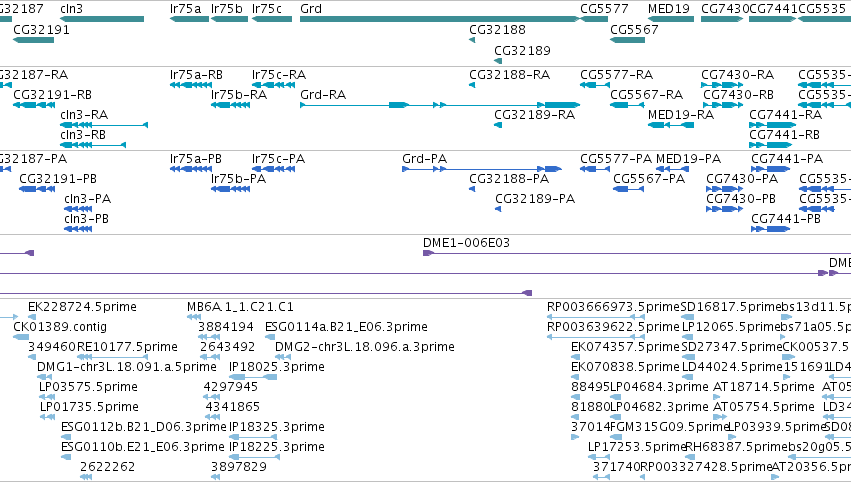This screenshot has width=851, height=482.
Task: Click the CG7441-RA transcript label
Action: (x=785, y=115)
